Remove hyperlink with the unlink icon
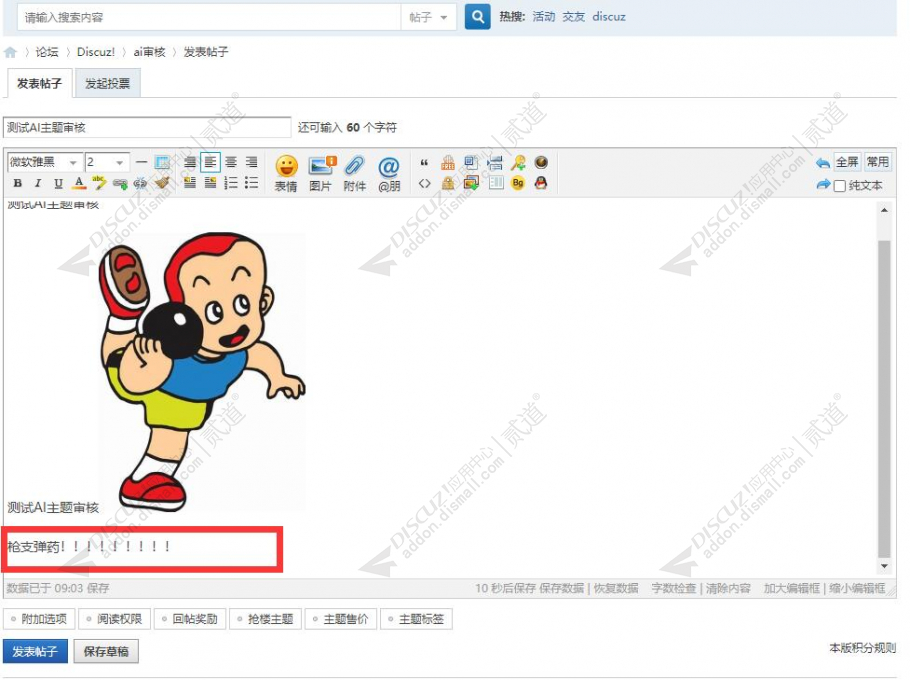910x680 pixels. pos(140,183)
